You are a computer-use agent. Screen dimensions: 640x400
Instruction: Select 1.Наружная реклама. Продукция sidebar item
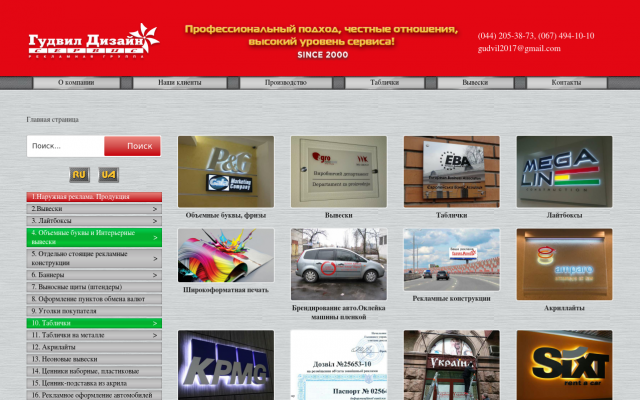[94, 197]
